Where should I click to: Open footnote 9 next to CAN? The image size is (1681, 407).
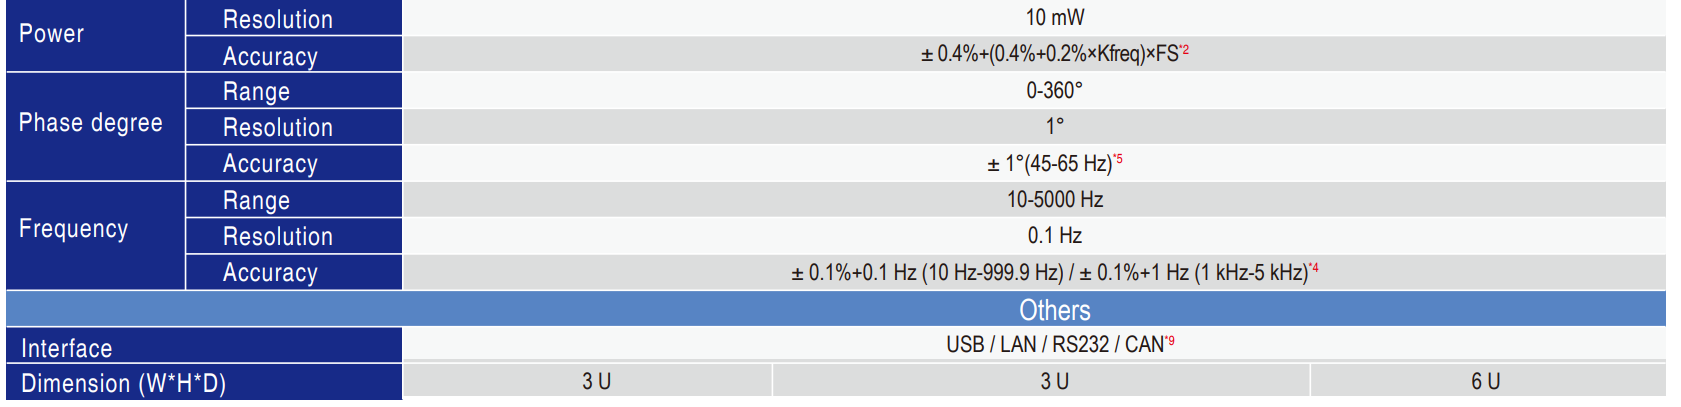pyautogui.click(x=1170, y=341)
